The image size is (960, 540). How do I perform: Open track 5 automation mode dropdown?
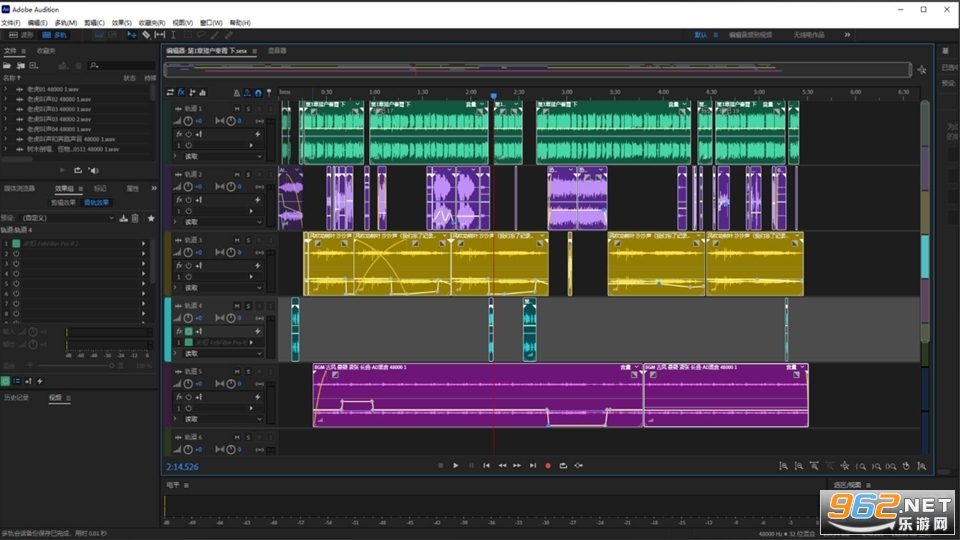pos(223,419)
